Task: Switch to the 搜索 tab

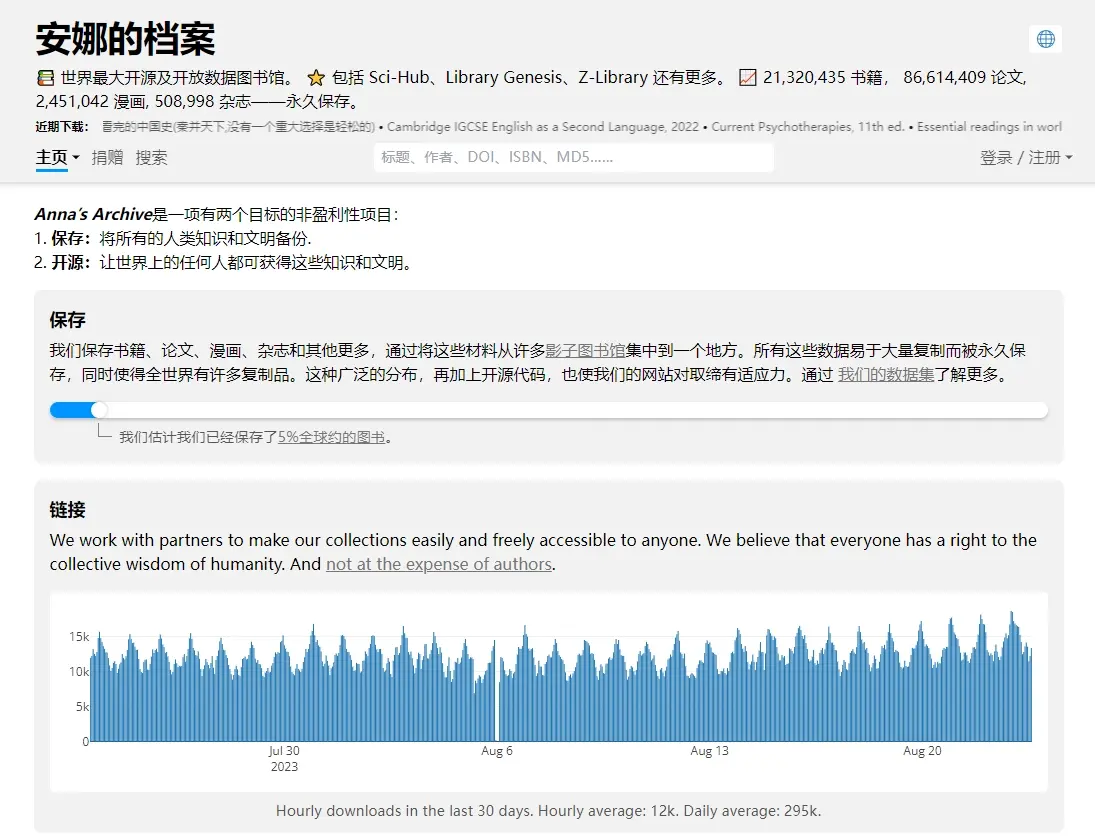Action: coord(151,158)
